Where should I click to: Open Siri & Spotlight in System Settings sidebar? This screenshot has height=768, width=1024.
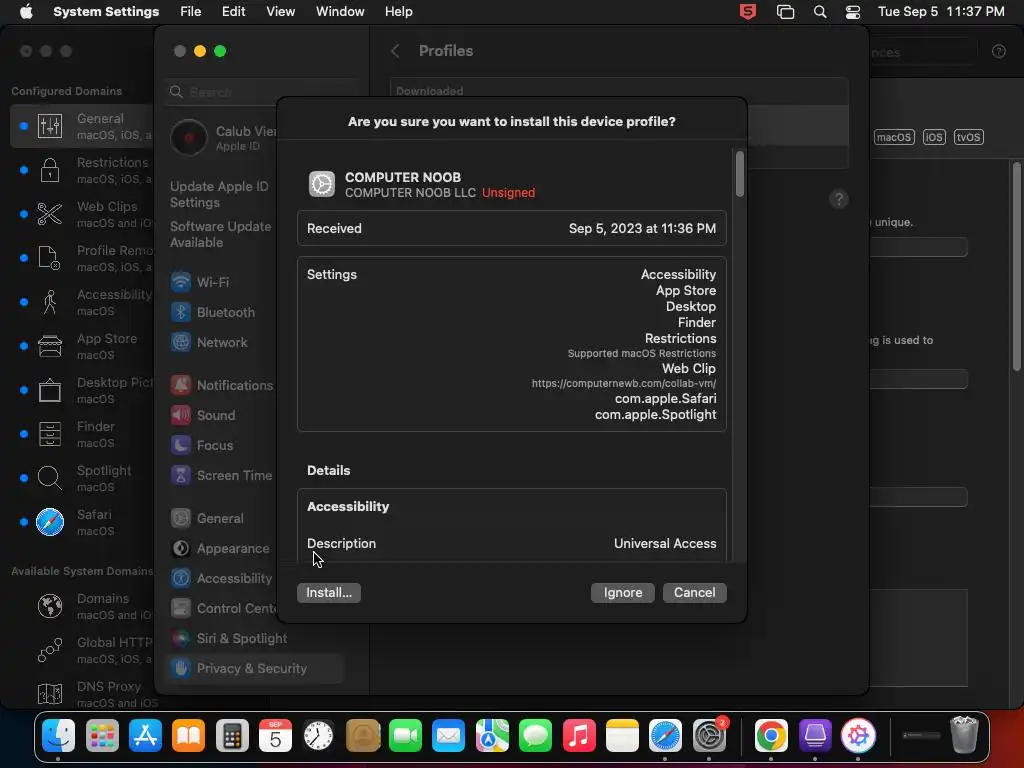[230, 639]
